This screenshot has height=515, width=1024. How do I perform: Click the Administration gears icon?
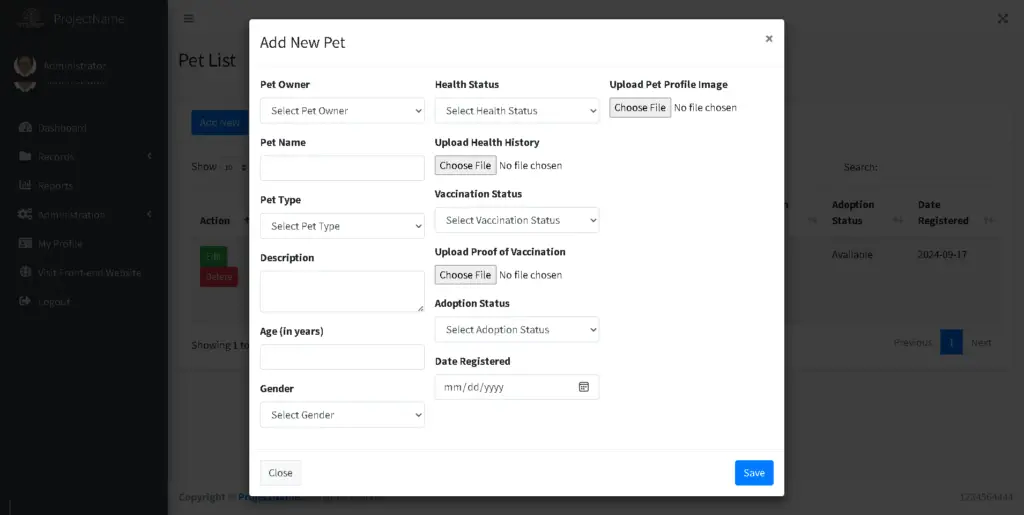tap(25, 214)
